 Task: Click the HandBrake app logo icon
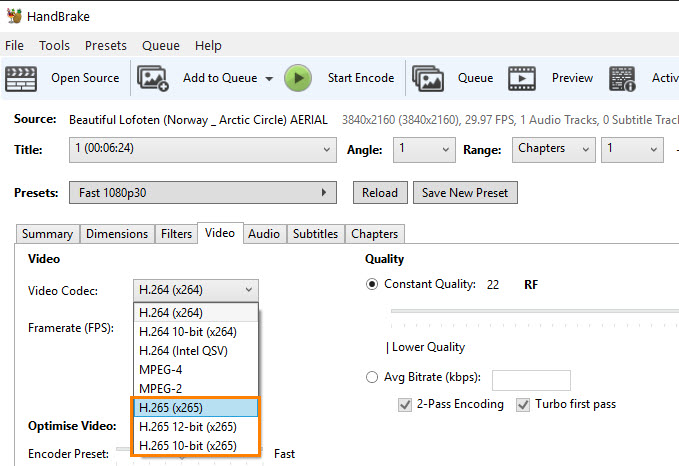14,16
